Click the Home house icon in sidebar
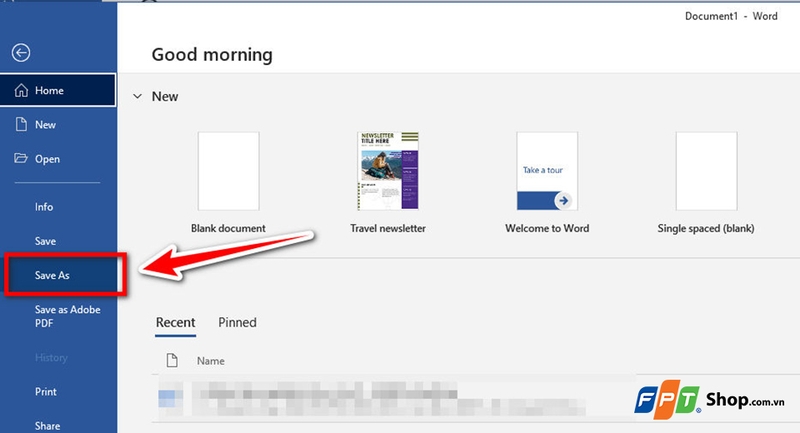Image resolution: width=800 pixels, height=433 pixels. tap(21, 90)
